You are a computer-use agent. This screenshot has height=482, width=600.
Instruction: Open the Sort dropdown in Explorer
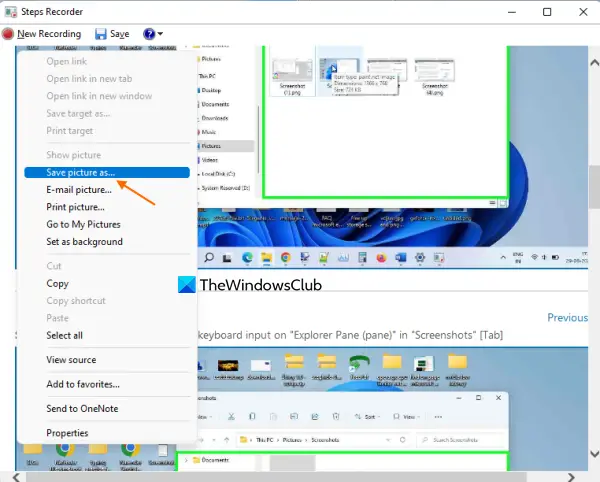pos(367,417)
